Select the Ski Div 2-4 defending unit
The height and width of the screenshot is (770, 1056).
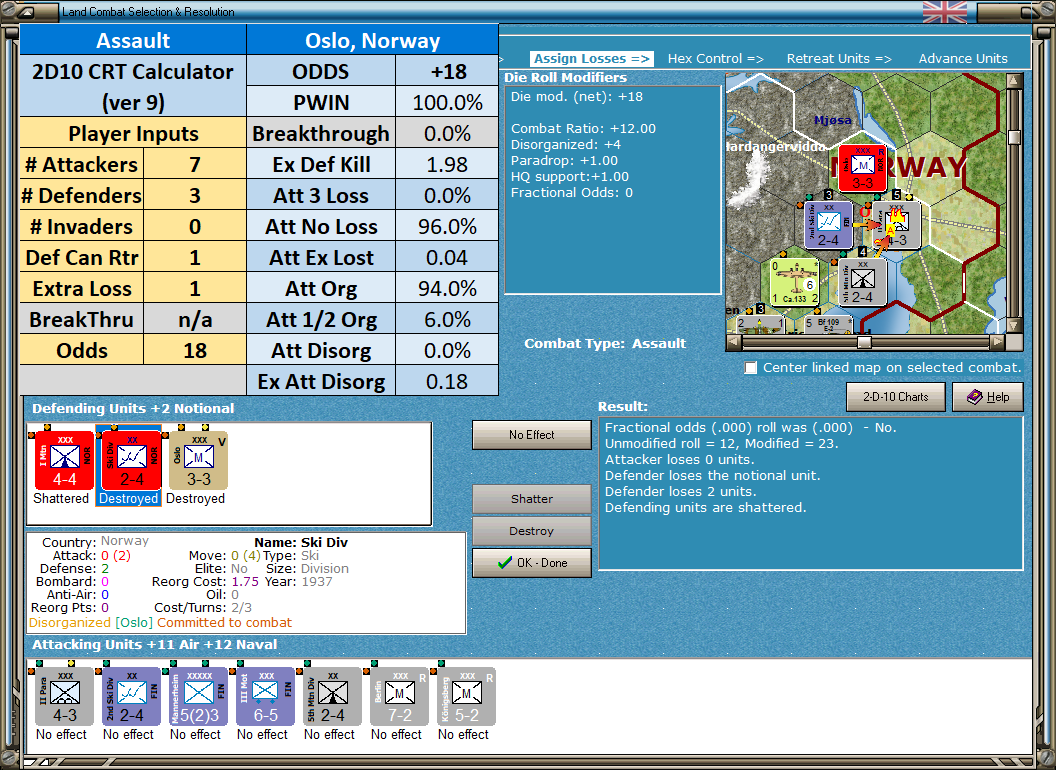coord(131,461)
